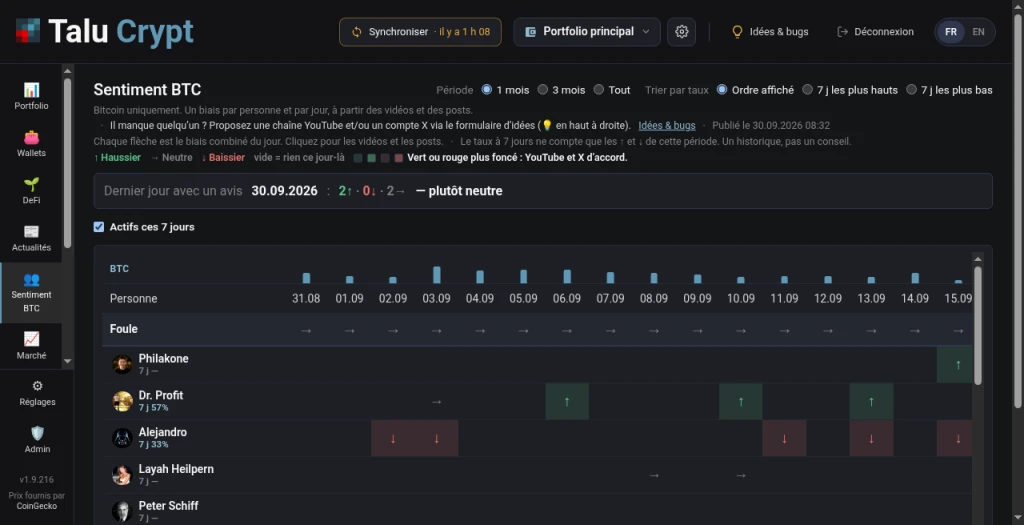
Task: Click sidebar scroll down arrow
Action: click(x=67, y=361)
